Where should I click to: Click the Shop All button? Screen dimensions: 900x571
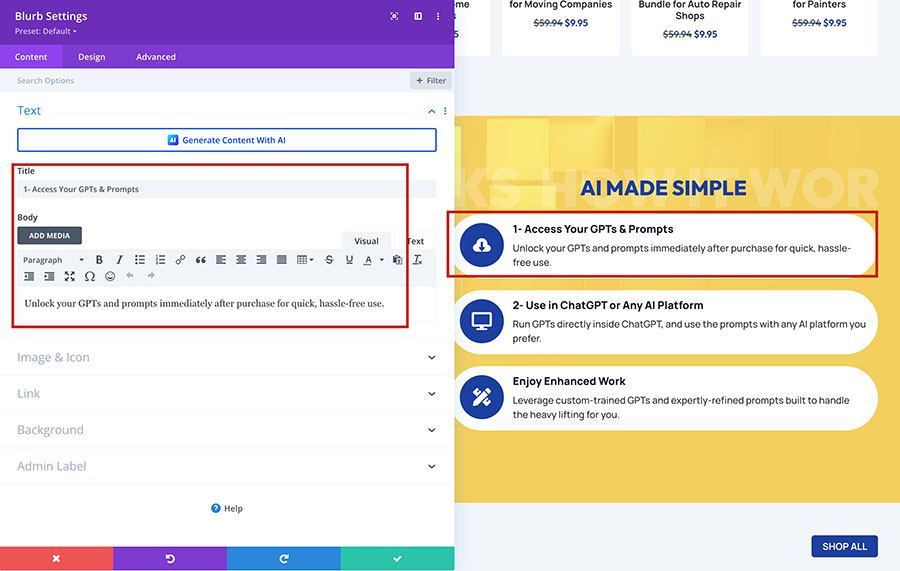844,546
